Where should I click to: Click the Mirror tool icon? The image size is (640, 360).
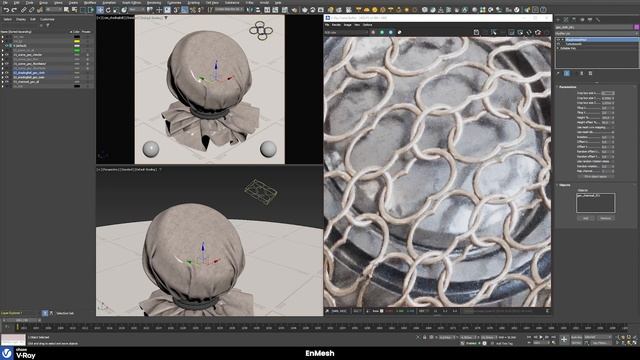coord(250,10)
